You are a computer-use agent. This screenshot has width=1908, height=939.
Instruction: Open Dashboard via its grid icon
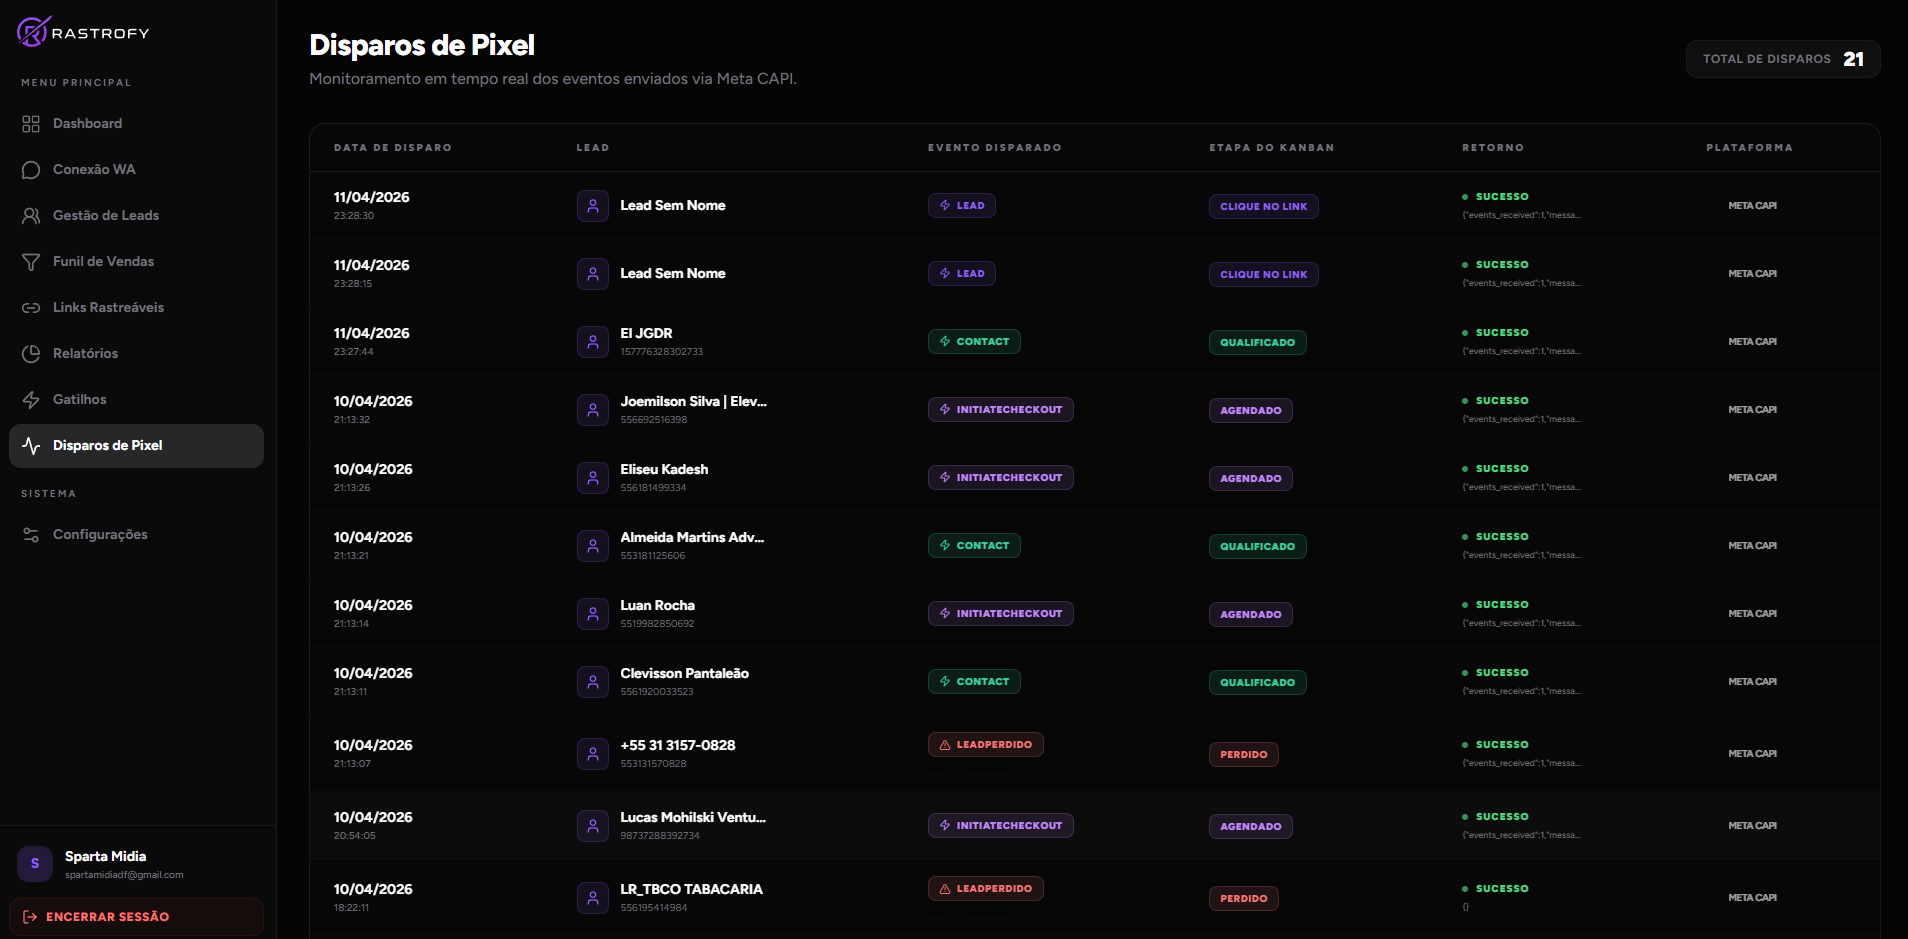click(x=31, y=124)
